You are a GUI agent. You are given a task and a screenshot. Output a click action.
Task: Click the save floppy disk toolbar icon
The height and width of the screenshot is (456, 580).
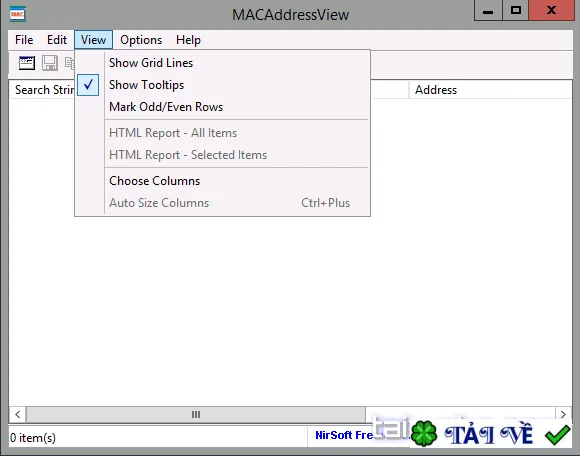[x=50, y=63]
